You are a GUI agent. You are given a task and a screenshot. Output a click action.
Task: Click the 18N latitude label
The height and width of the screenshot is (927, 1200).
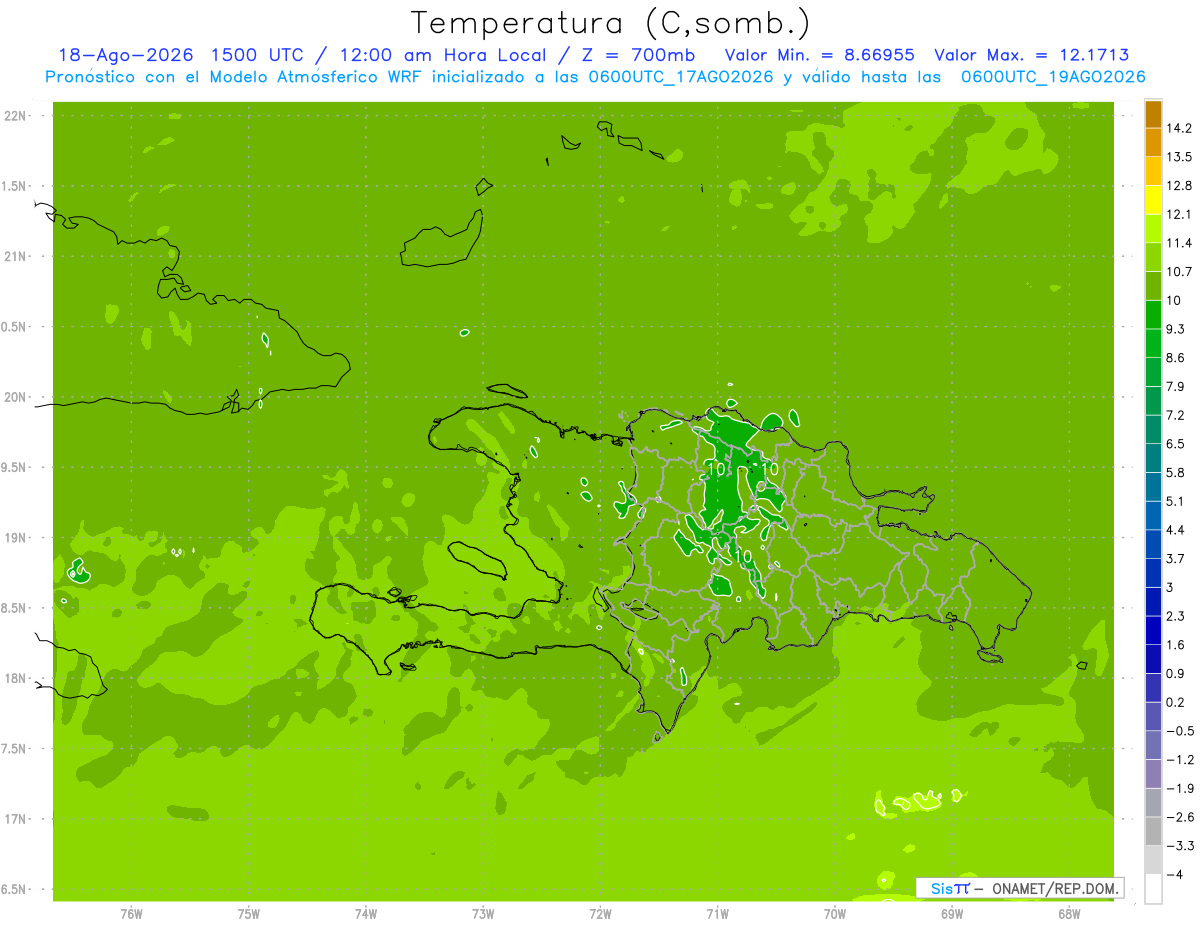click(x=16, y=678)
